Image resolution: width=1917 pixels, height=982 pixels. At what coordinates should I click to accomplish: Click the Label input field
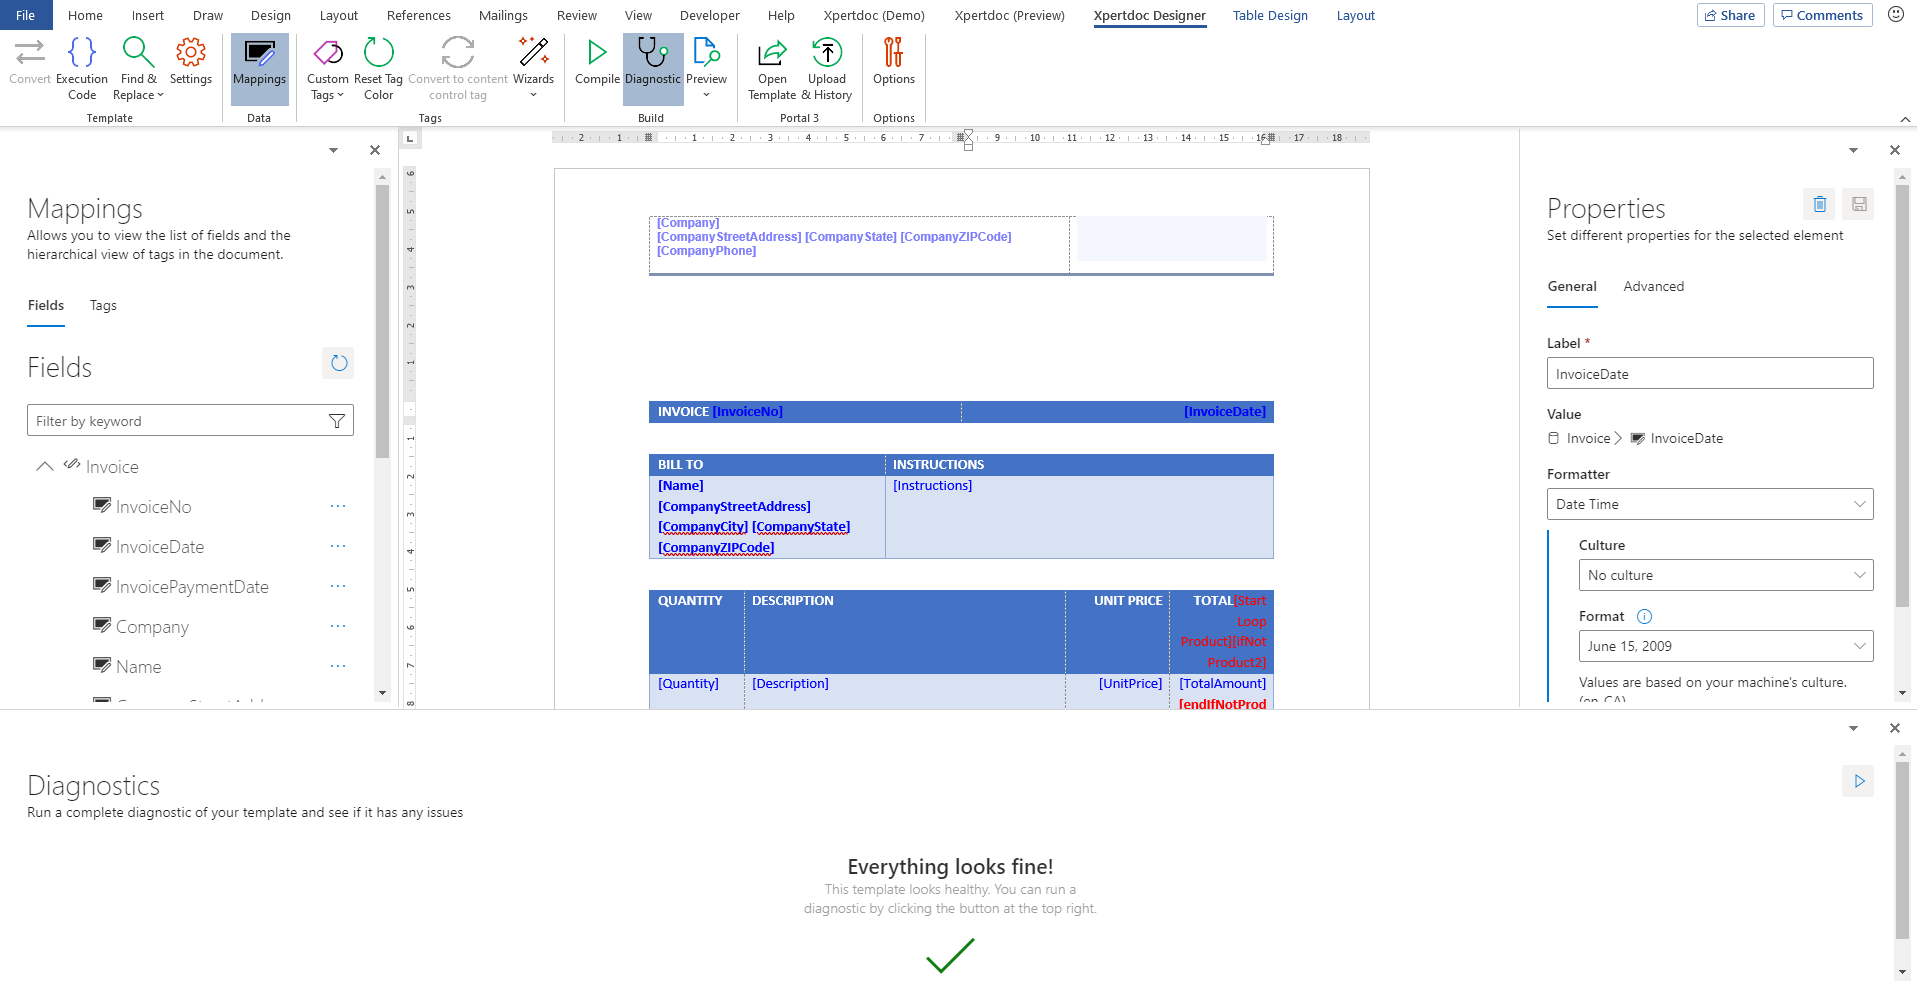click(x=1710, y=374)
